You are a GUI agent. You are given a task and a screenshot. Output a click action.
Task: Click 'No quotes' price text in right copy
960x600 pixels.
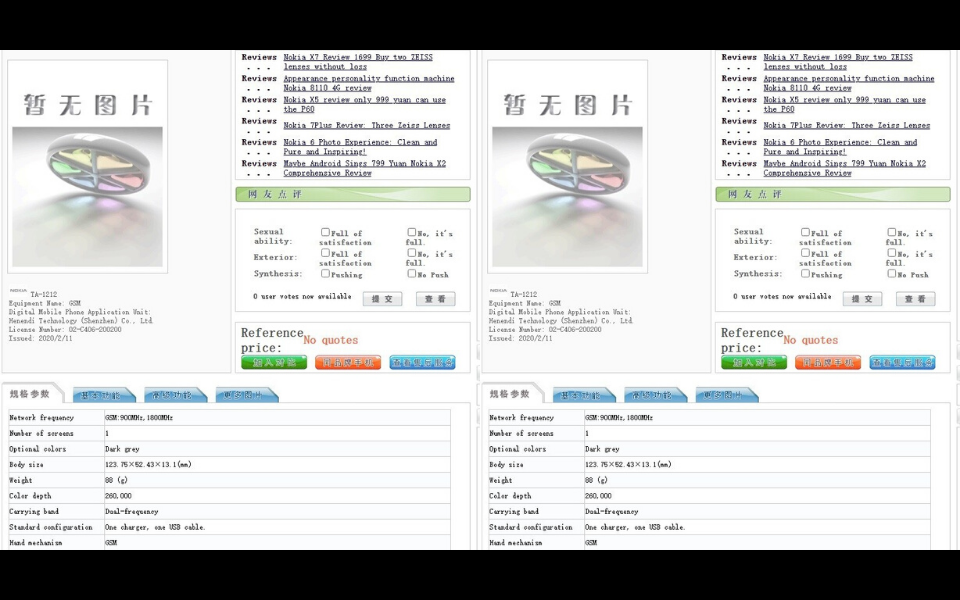point(811,340)
